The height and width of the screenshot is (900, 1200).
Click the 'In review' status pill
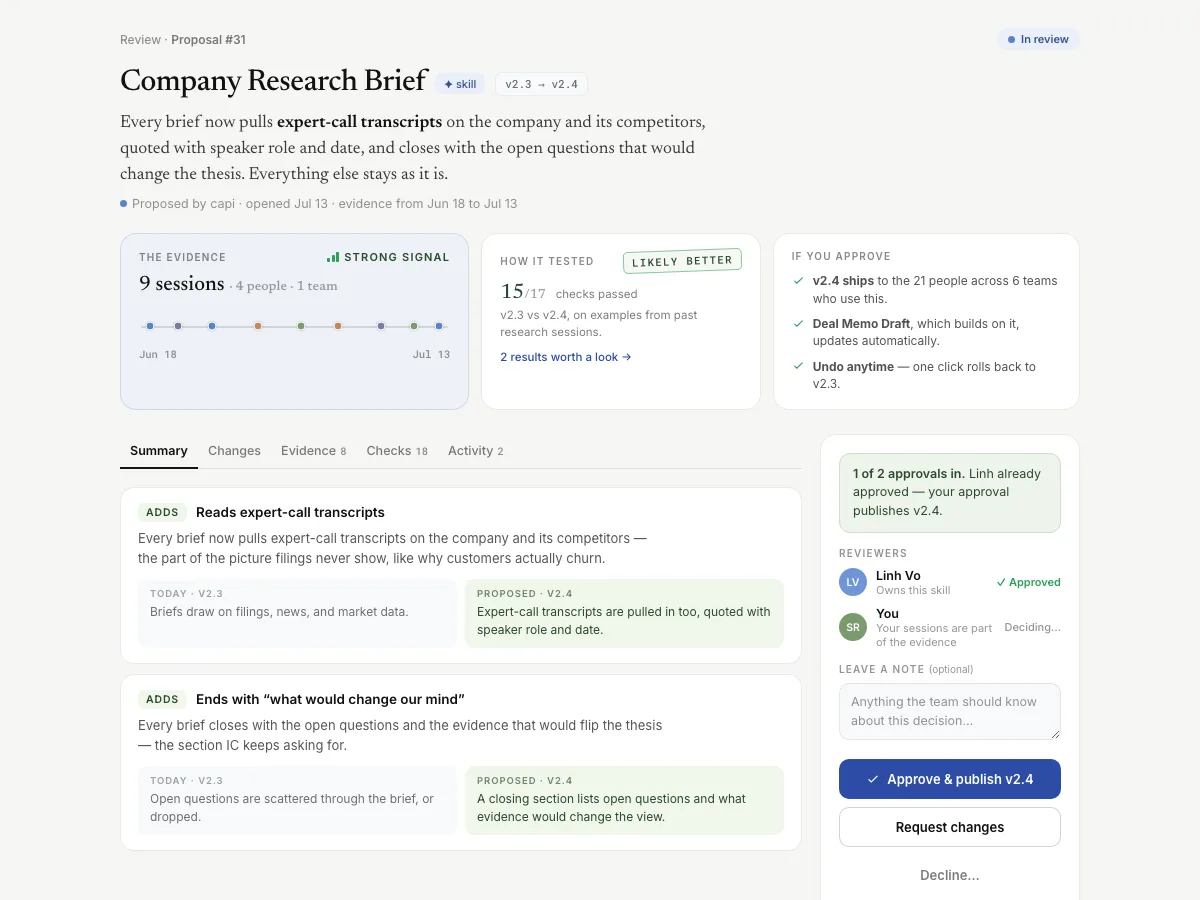point(1038,40)
